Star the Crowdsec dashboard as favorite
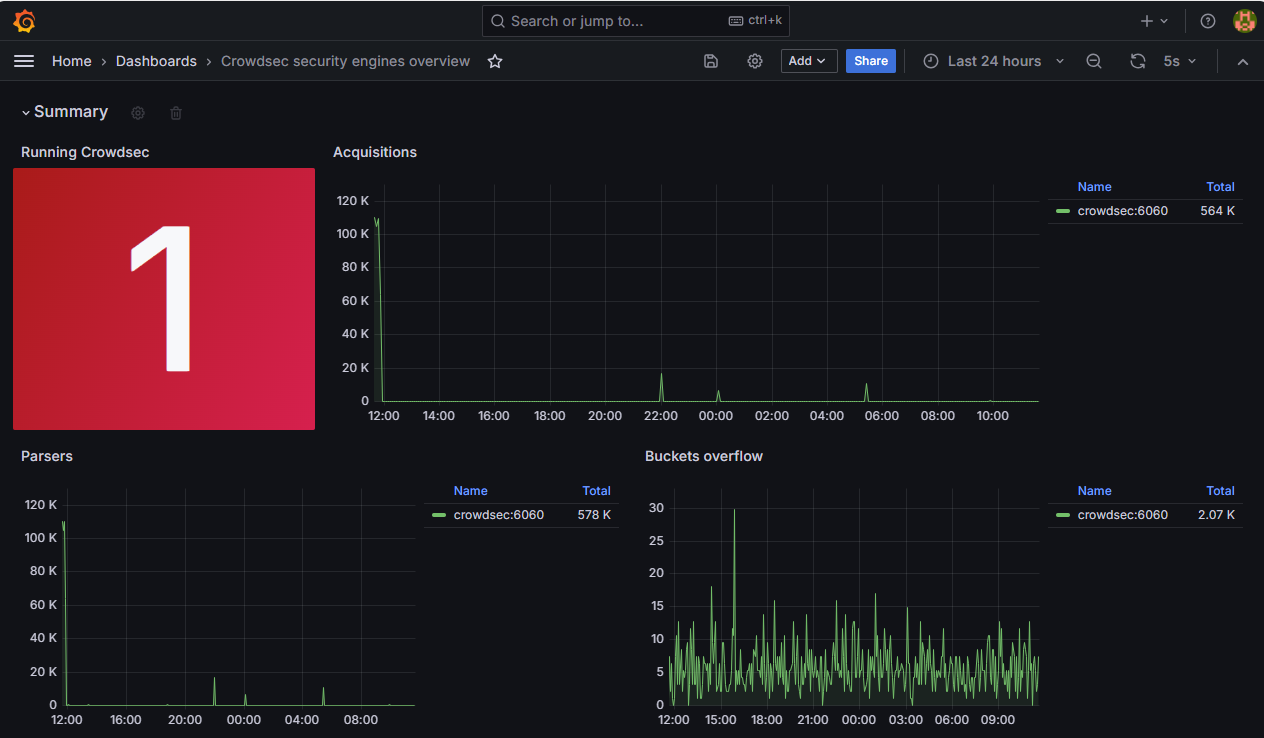 point(494,61)
